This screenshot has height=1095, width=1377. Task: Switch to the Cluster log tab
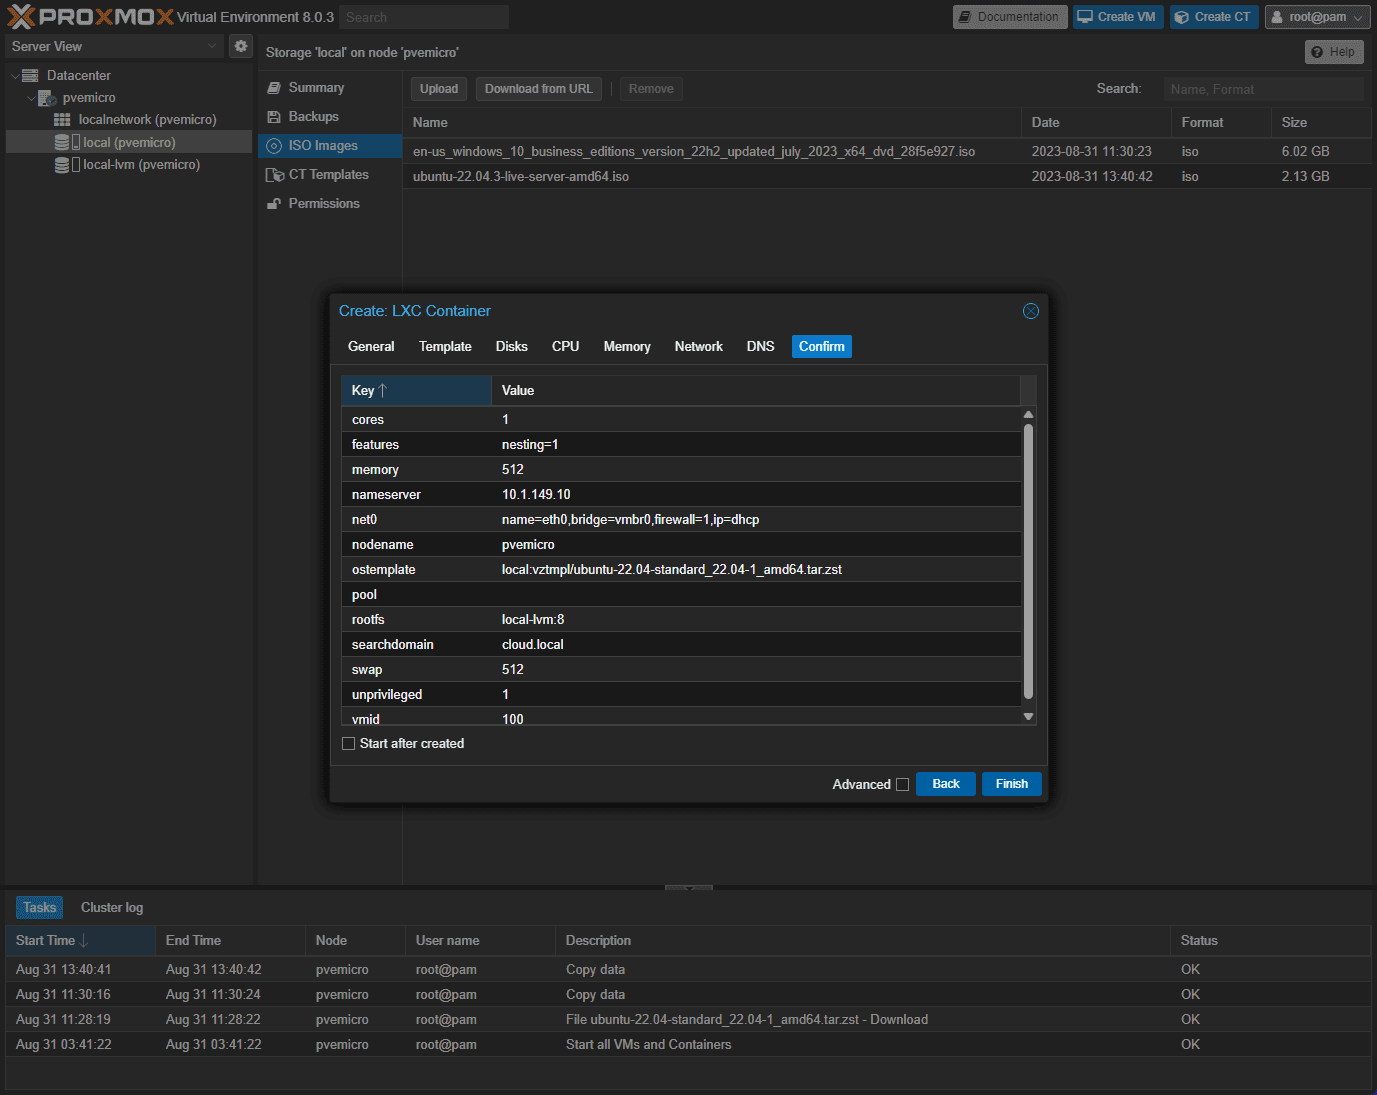112,908
